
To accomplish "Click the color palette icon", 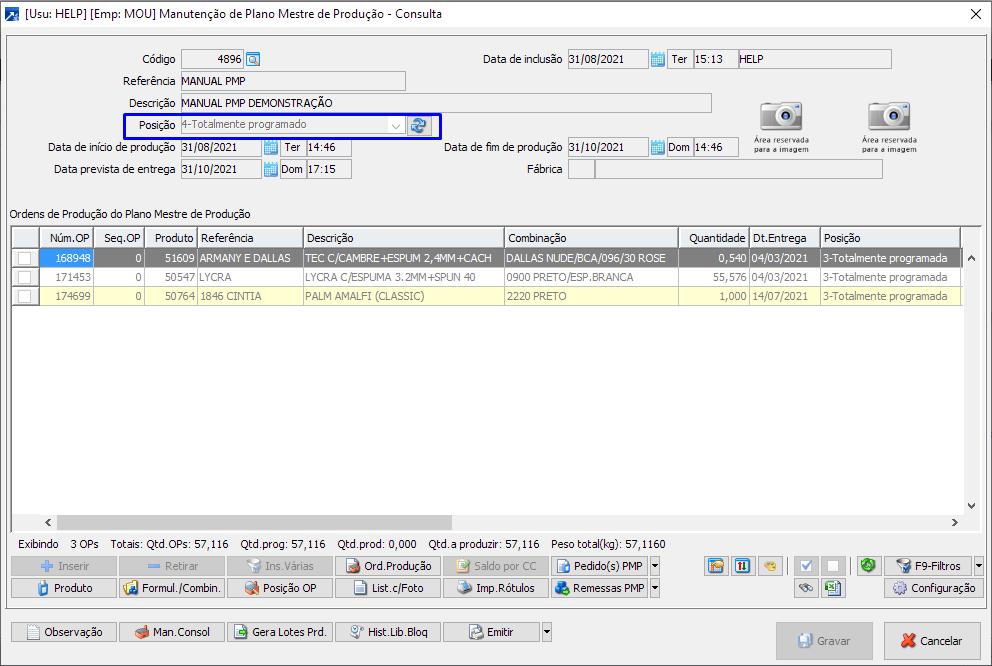I will click(770, 566).
